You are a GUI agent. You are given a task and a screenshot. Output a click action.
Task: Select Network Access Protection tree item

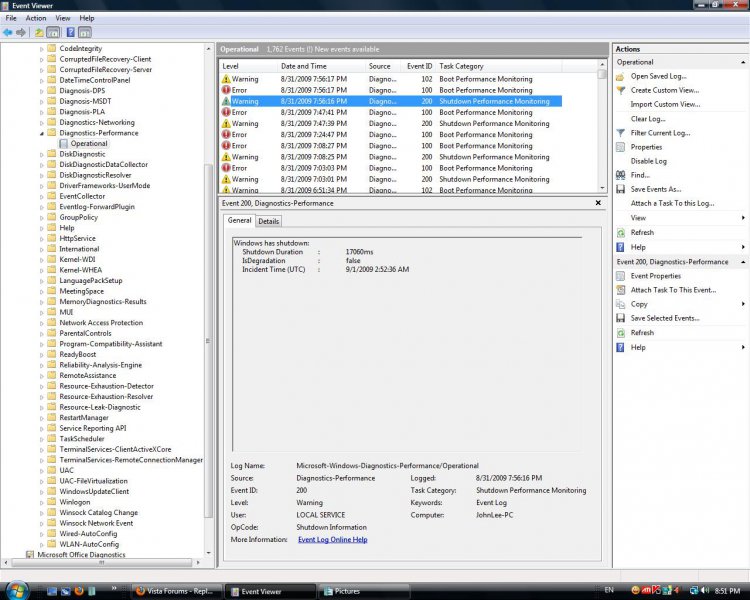101,323
